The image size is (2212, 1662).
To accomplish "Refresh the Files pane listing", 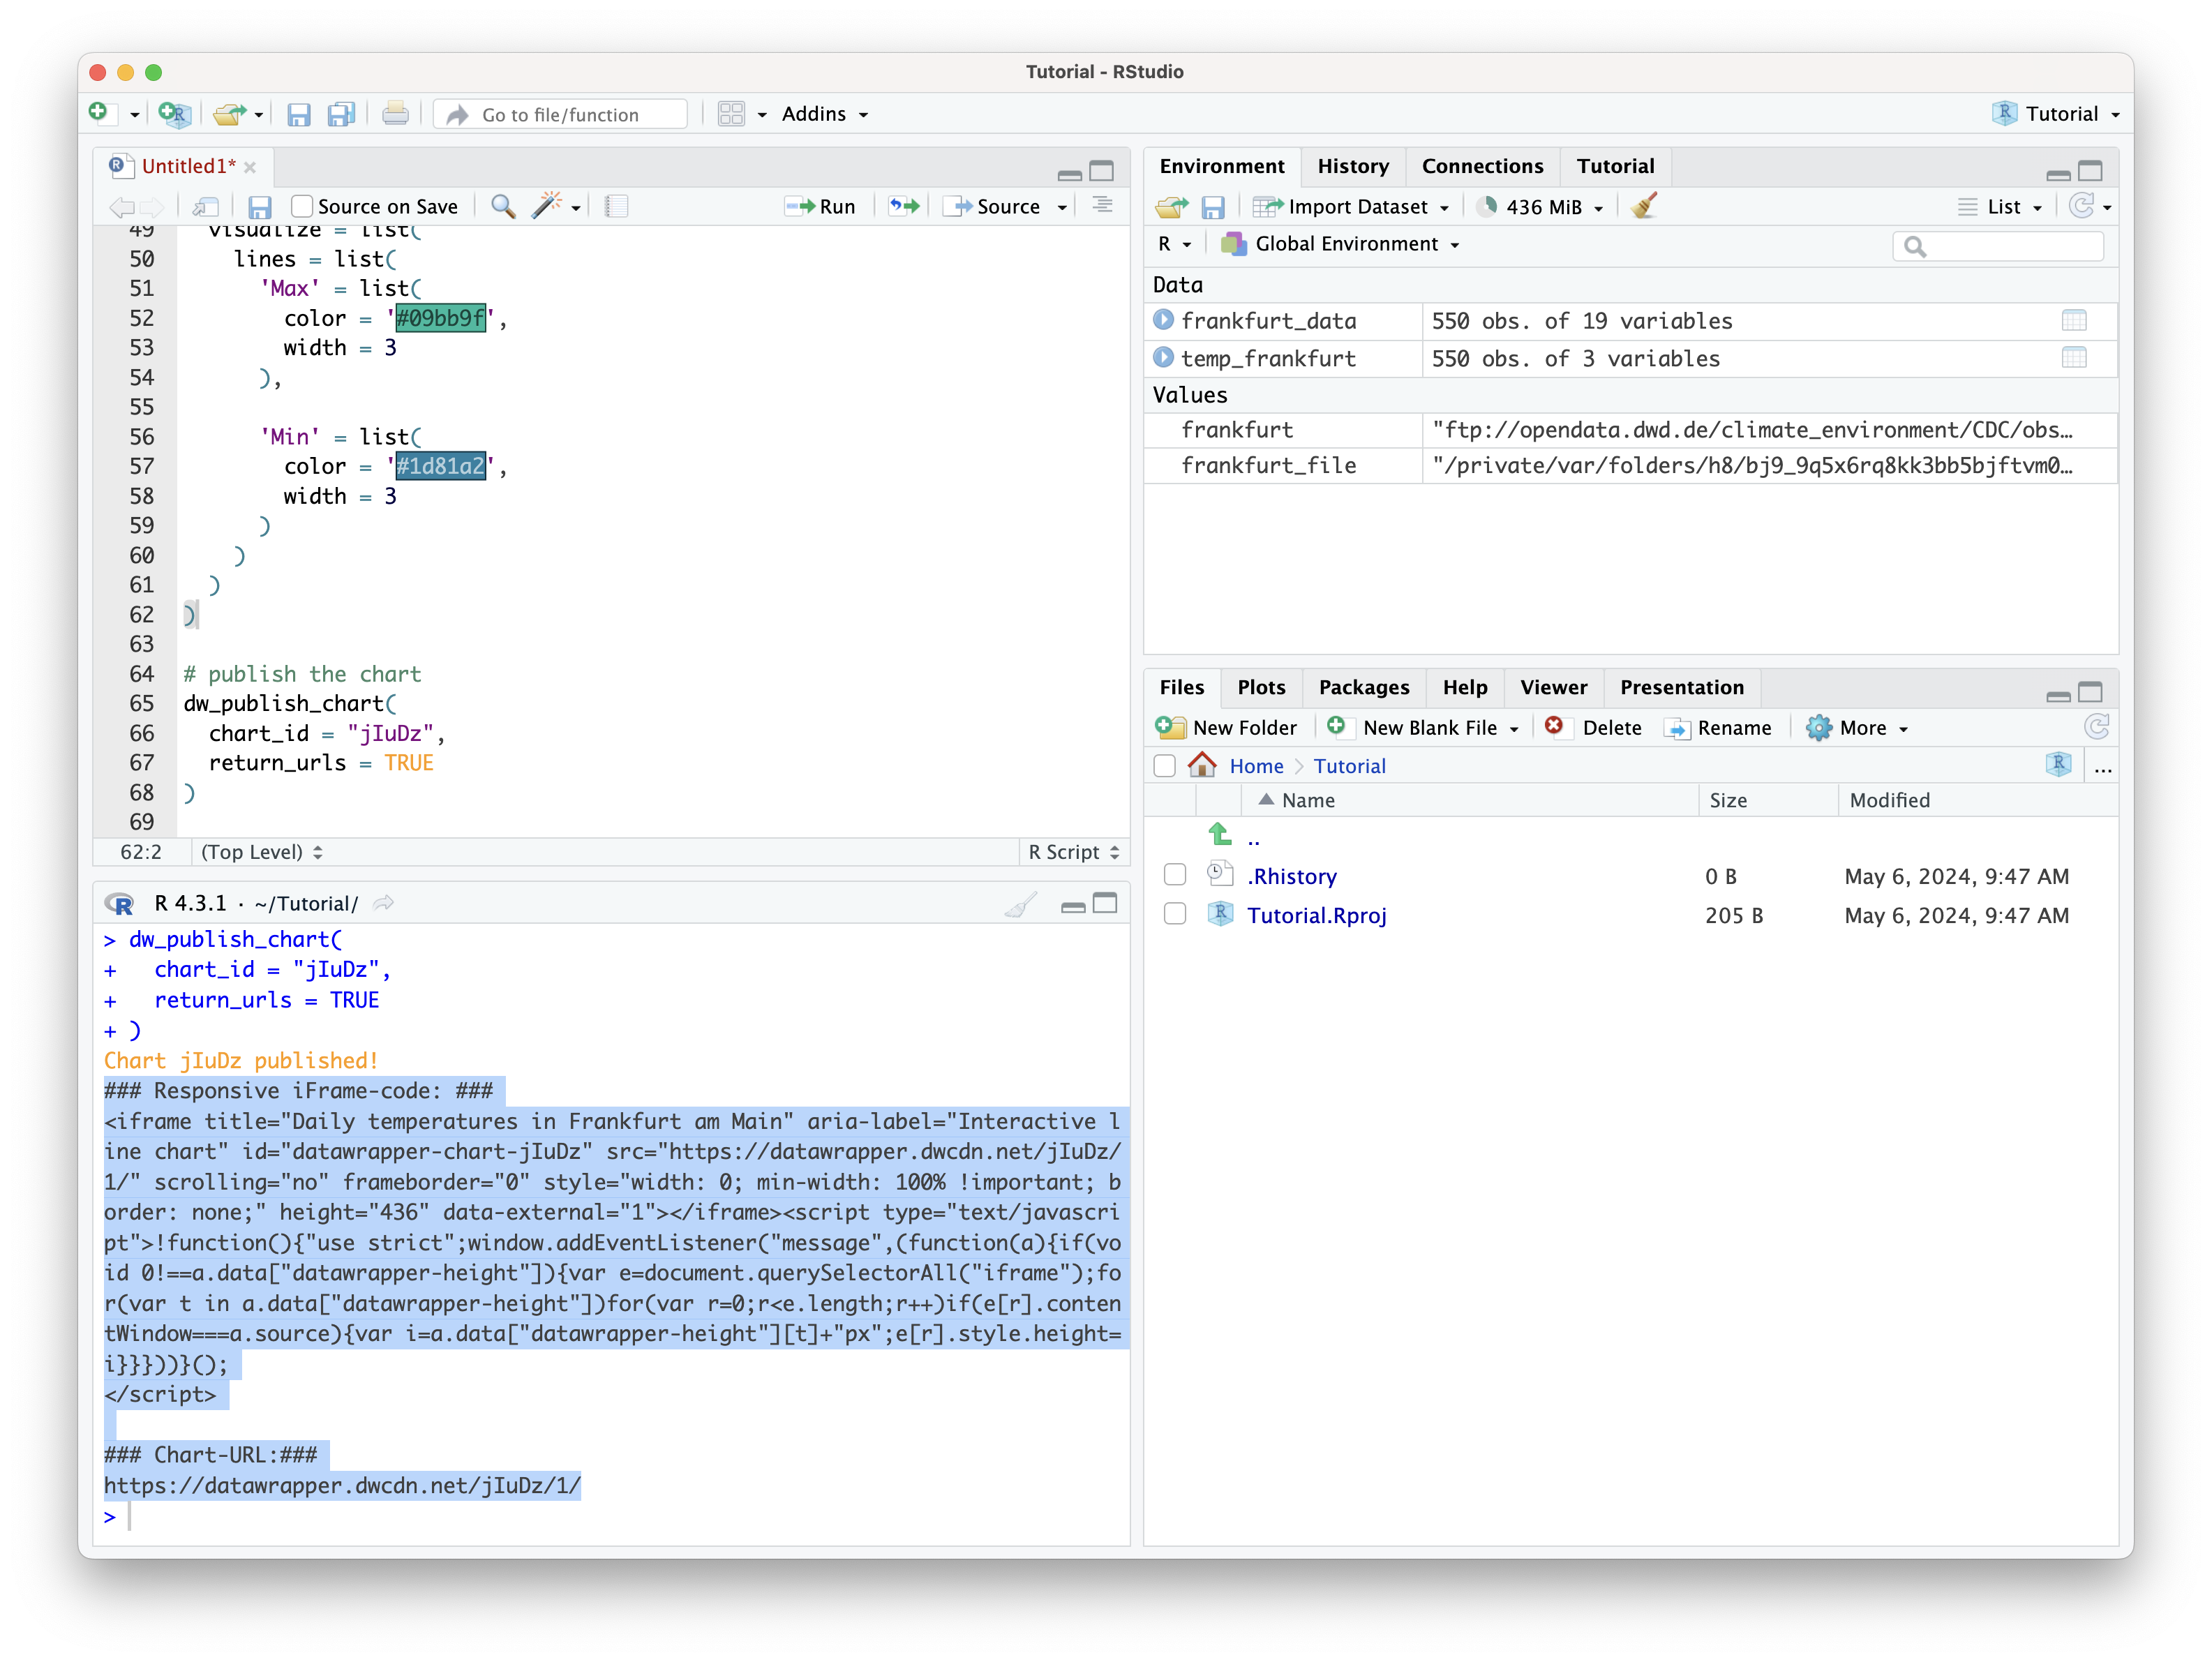I will click(2096, 727).
